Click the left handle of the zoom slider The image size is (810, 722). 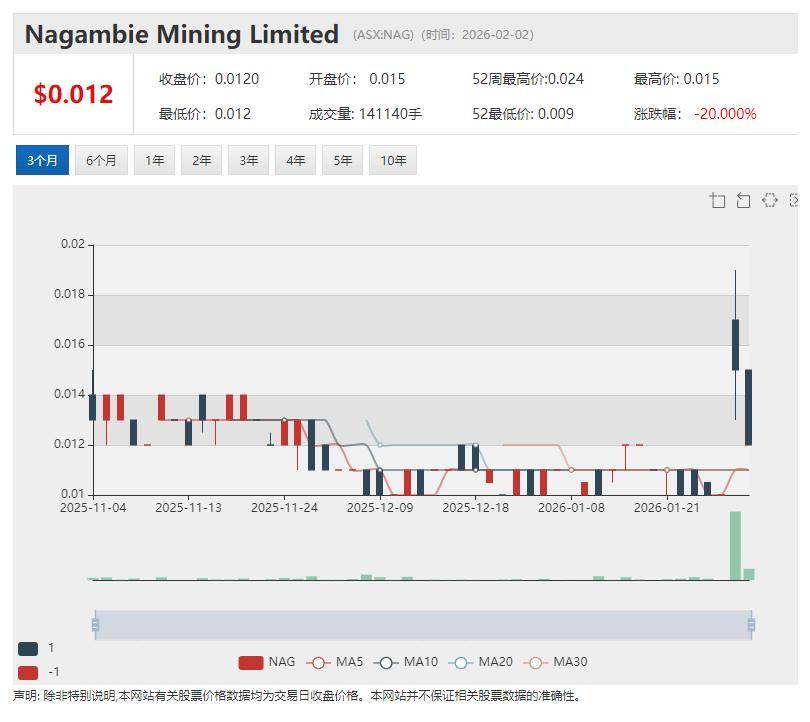(95, 625)
